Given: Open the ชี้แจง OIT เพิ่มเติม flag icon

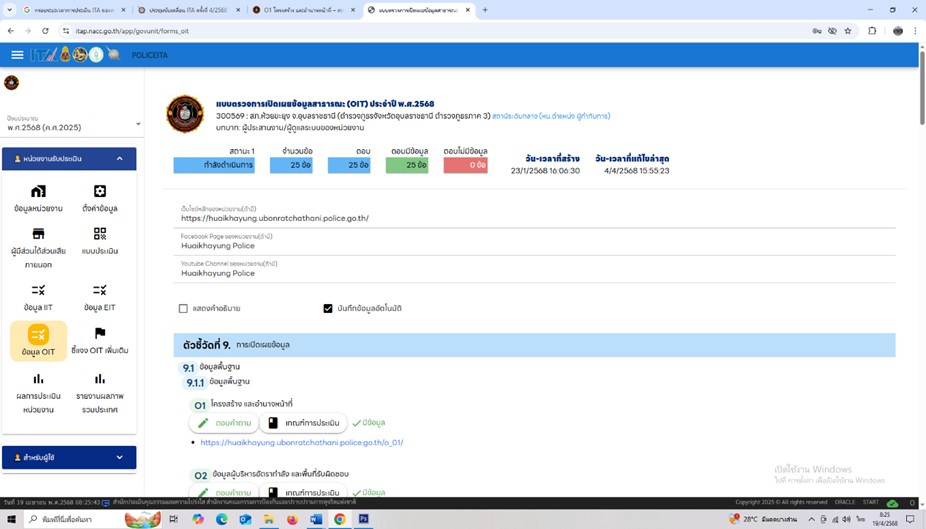Looking at the screenshot, I should click(100, 334).
